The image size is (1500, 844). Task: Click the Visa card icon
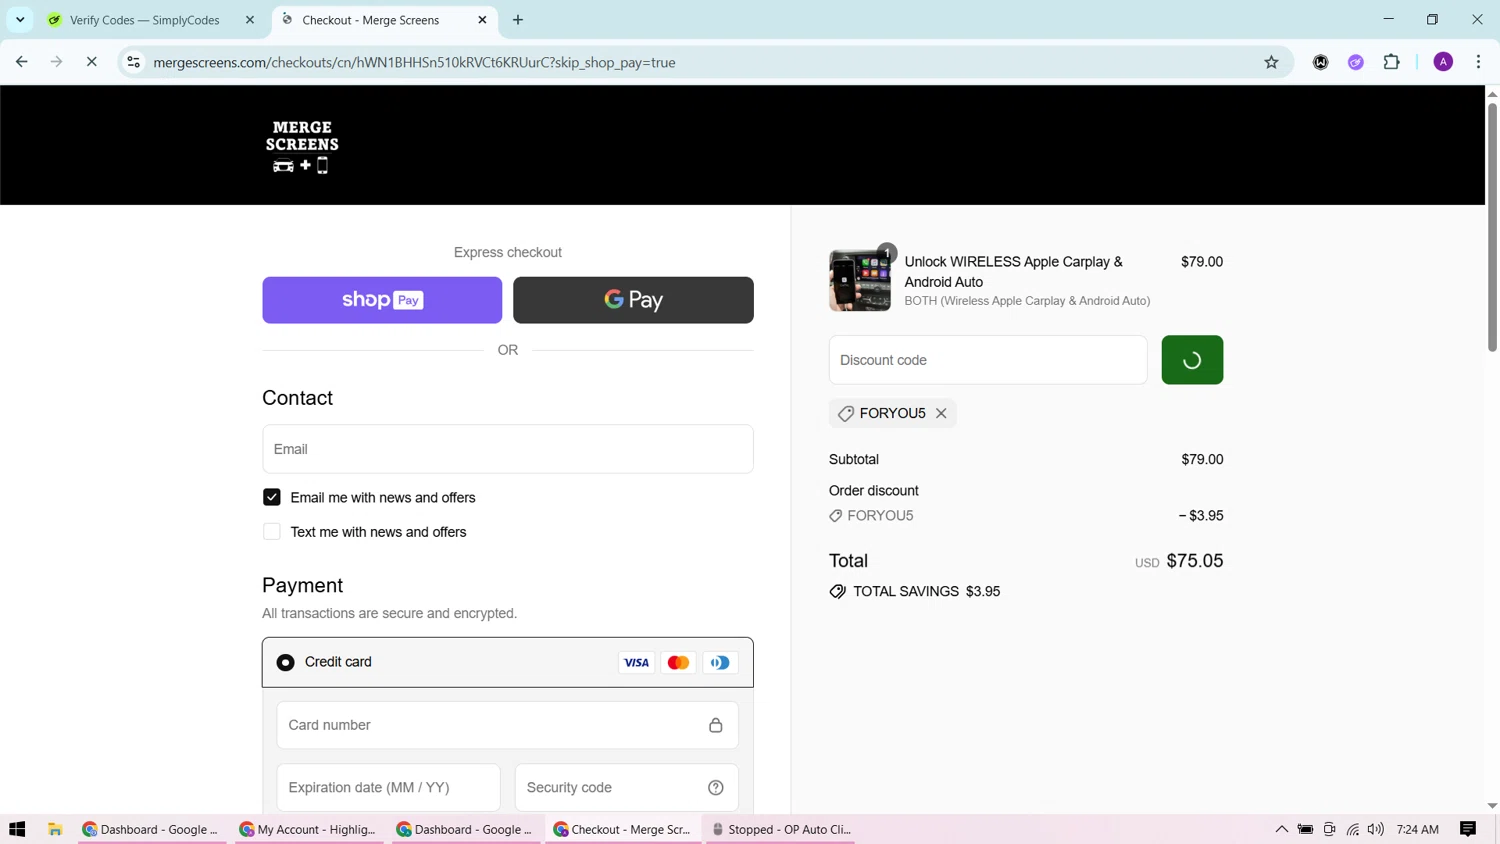coord(636,662)
